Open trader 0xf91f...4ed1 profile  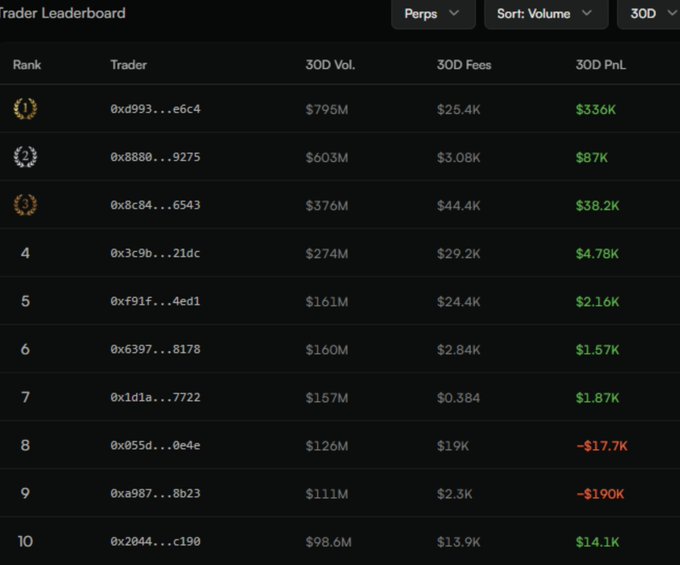coord(155,301)
